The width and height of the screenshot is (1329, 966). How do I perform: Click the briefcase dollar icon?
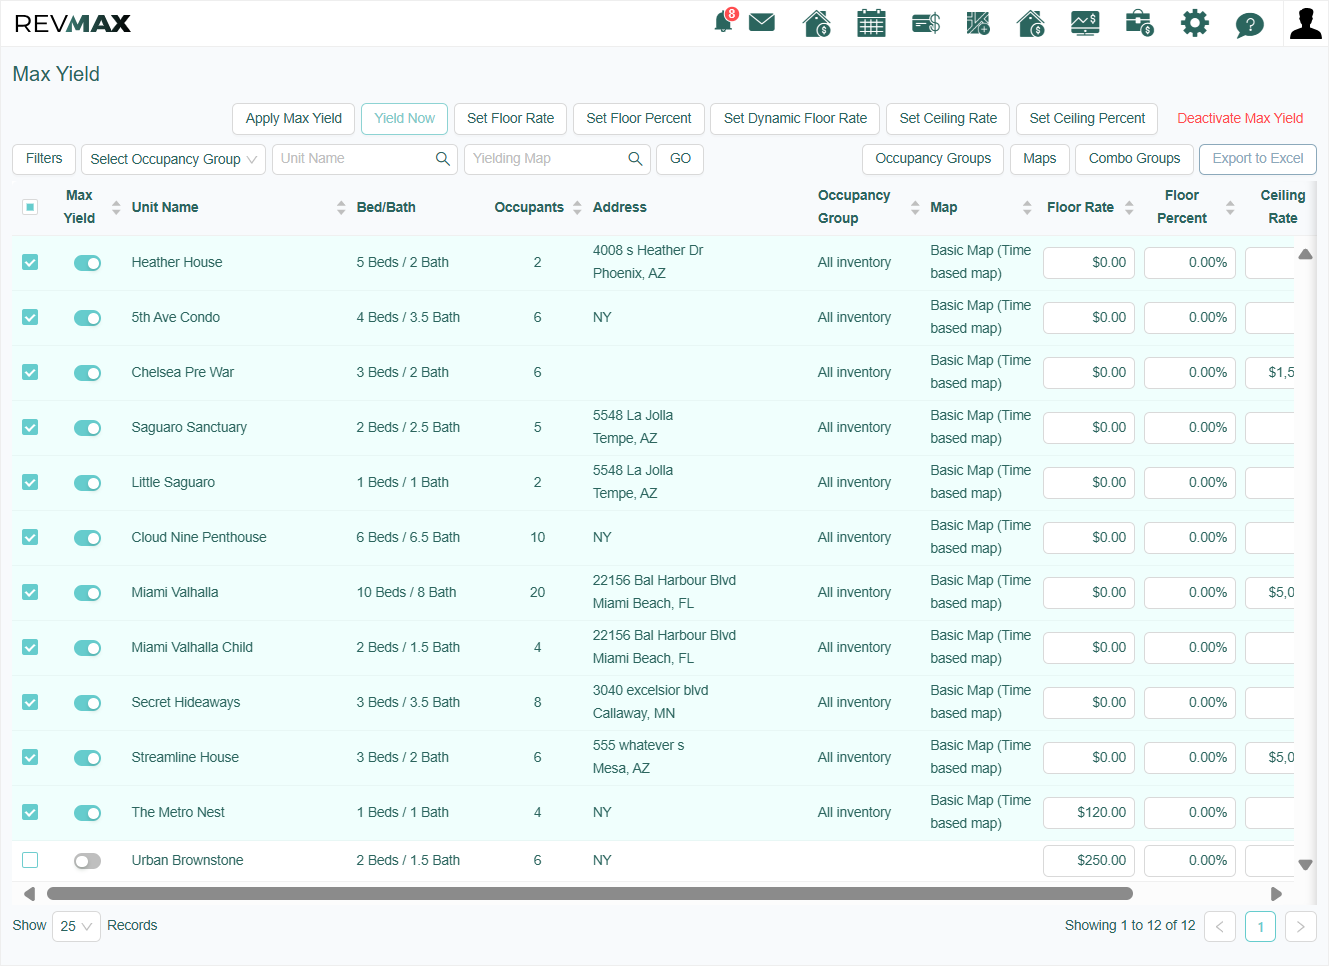(x=1139, y=23)
